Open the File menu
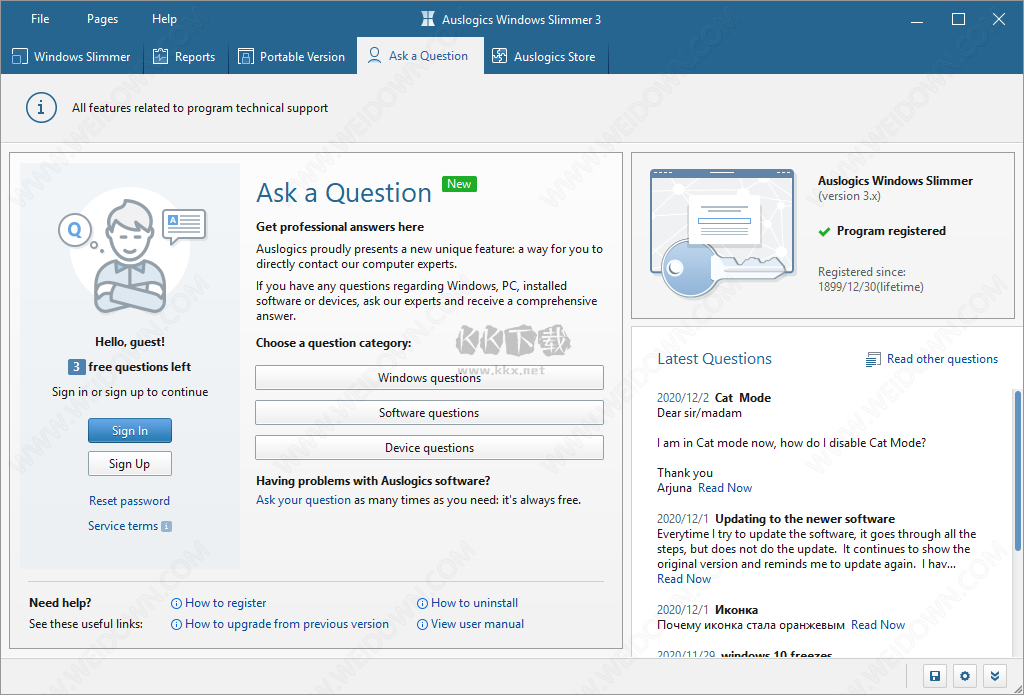Viewport: 1024px width, 695px height. pyautogui.click(x=39, y=18)
